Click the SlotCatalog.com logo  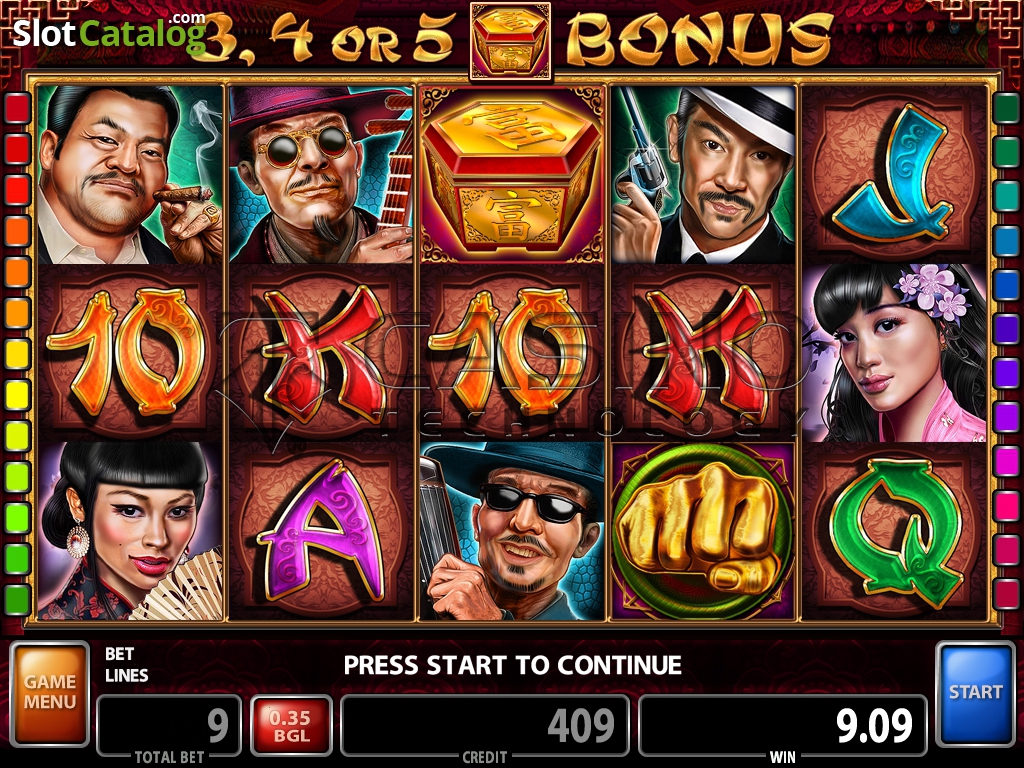[109, 32]
